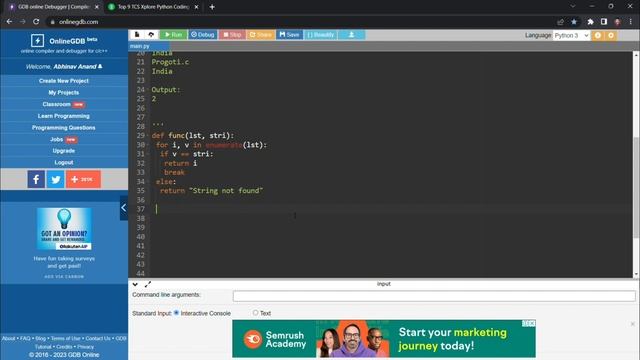Go forward in browser history
Viewport: 640px width, 360px height.
[22, 22]
